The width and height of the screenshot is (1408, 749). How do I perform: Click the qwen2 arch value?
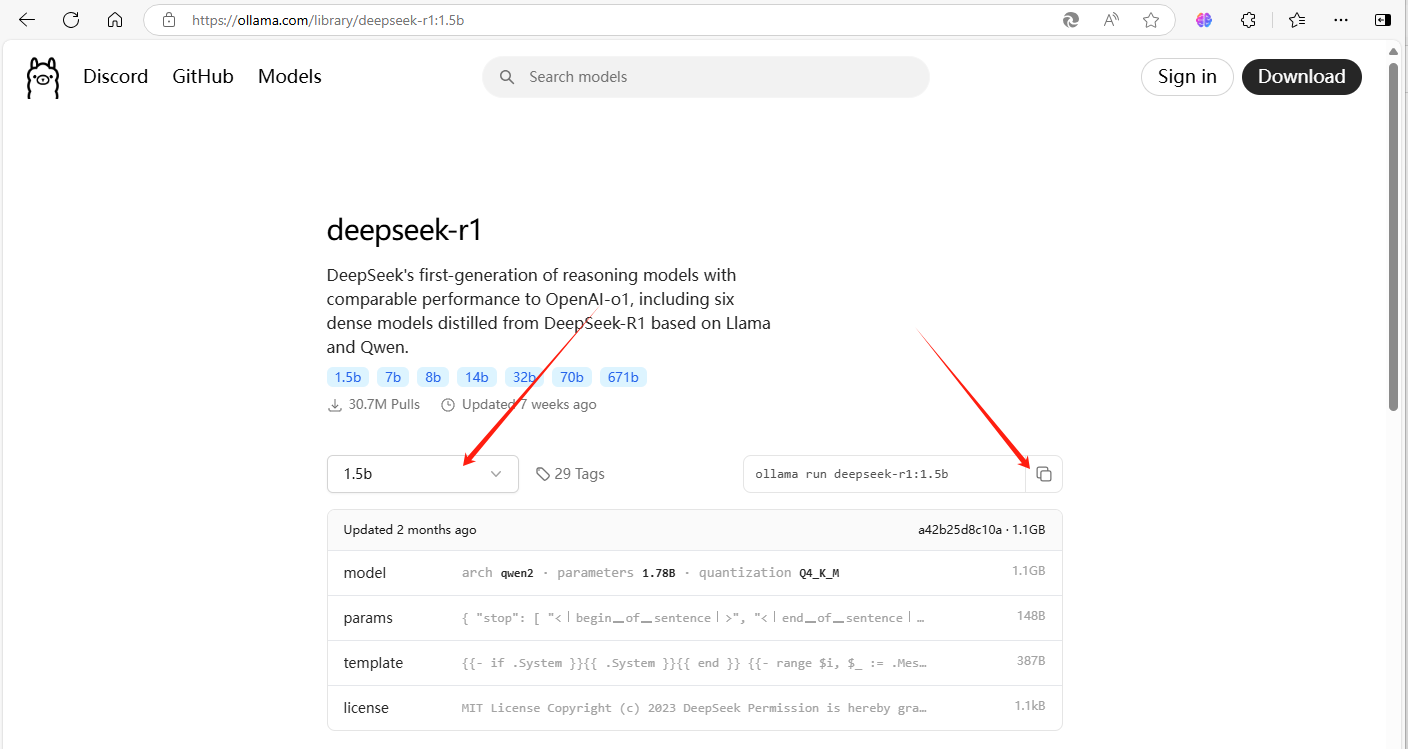(517, 573)
